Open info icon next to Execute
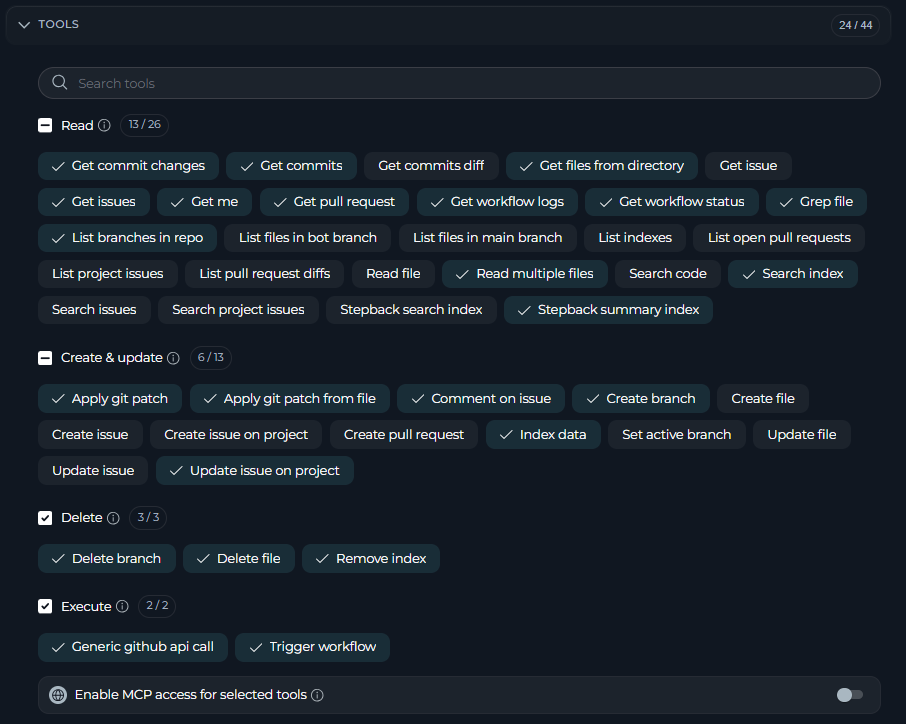Image resolution: width=906 pixels, height=724 pixels. coord(122,606)
